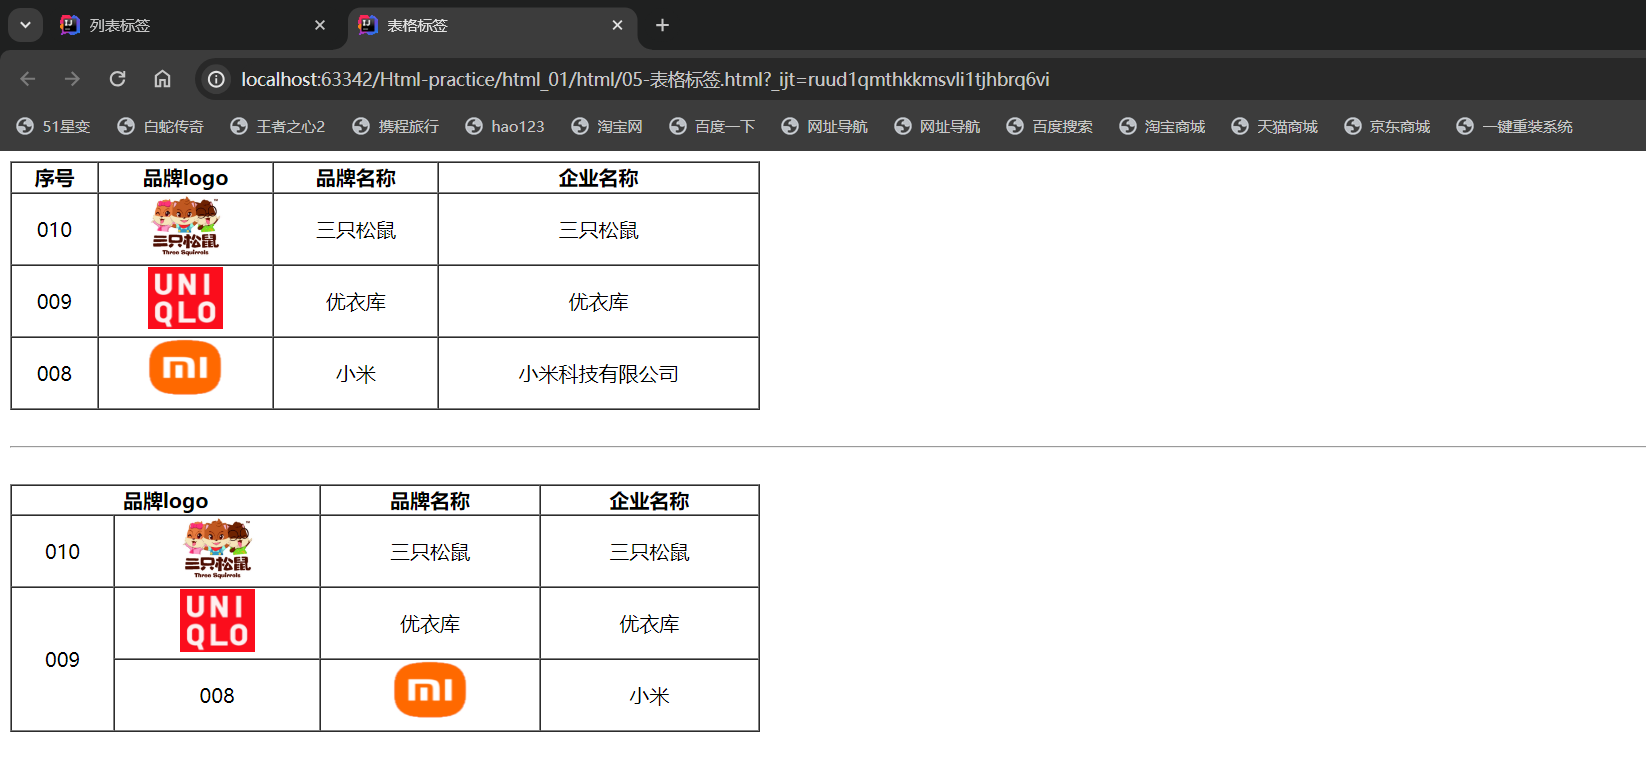
Task: Click the globe icon of 淘宝网 bookmark
Action: (x=580, y=126)
